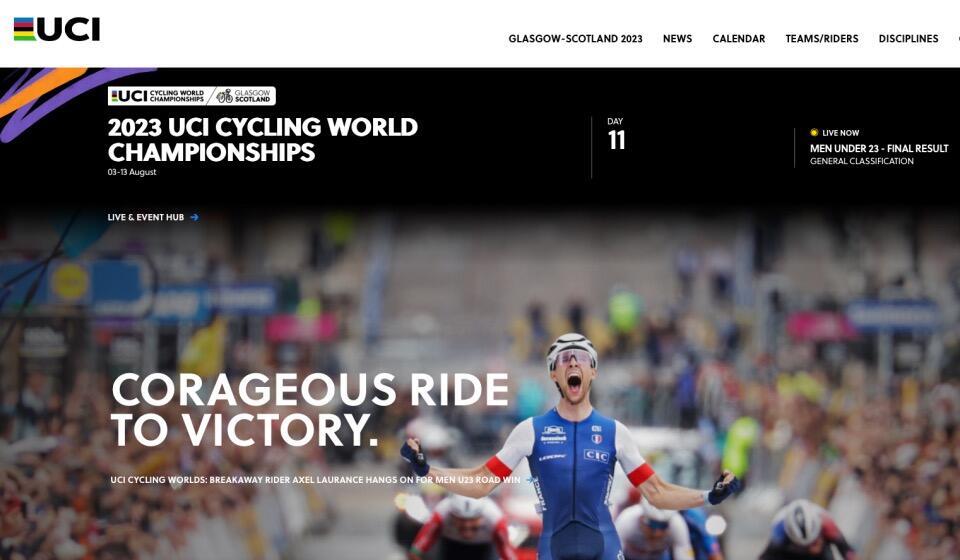Viewport: 960px width, 560px height.
Task: Click the 03-13 August event dates
Action: pyautogui.click(x=132, y=172)
